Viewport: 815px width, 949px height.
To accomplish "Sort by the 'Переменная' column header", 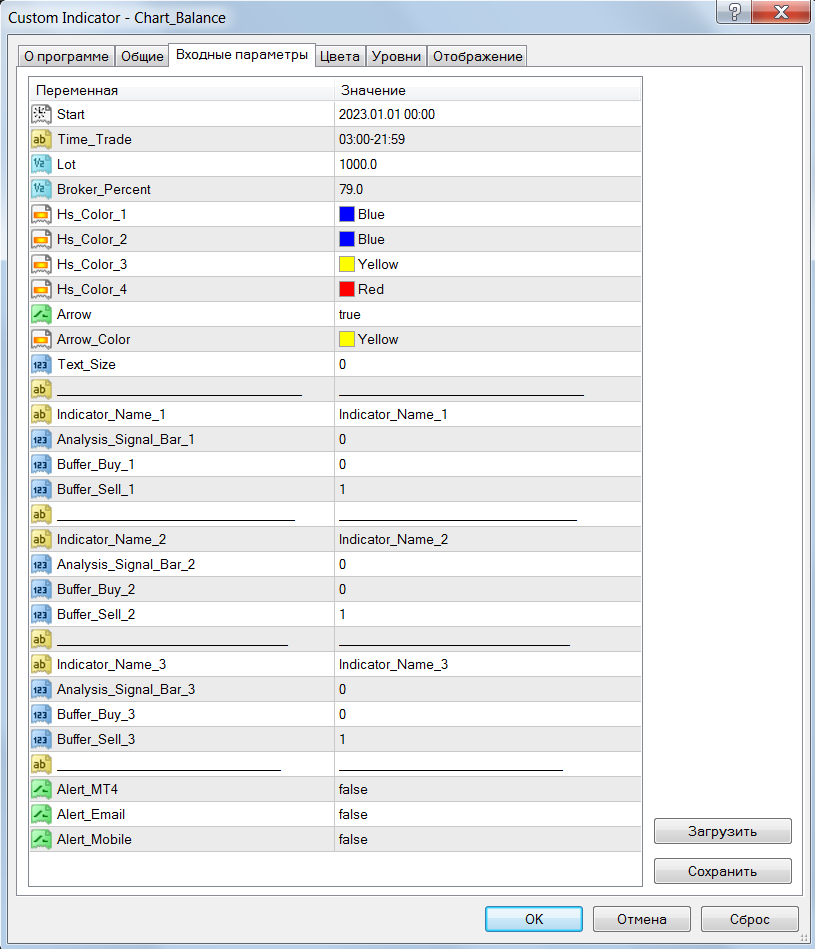I will pos(182,90).
